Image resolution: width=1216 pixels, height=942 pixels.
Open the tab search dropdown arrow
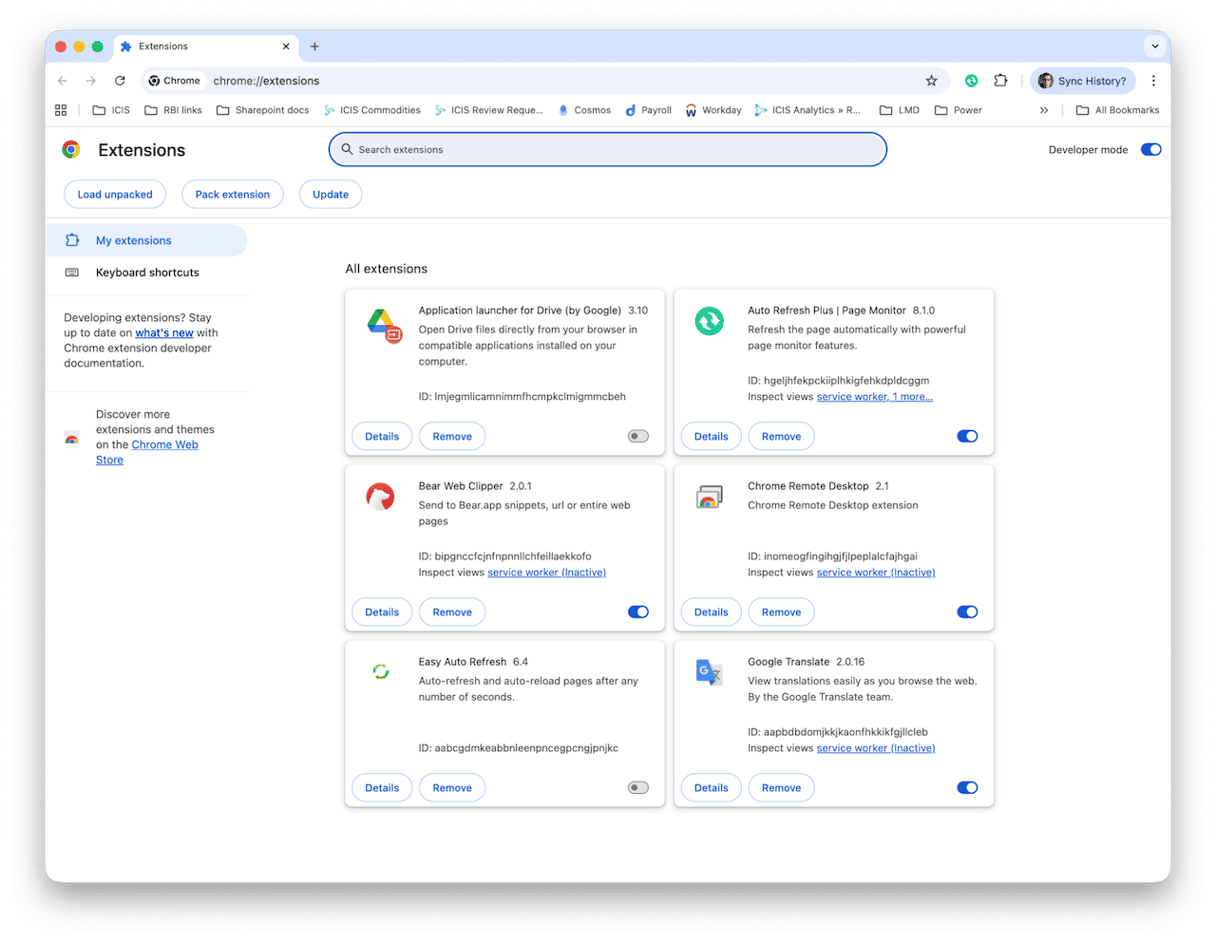(1155, 46)
